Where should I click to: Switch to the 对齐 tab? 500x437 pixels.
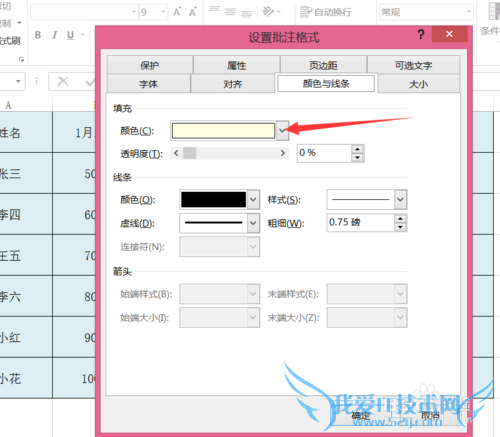(x=233, y=84)
